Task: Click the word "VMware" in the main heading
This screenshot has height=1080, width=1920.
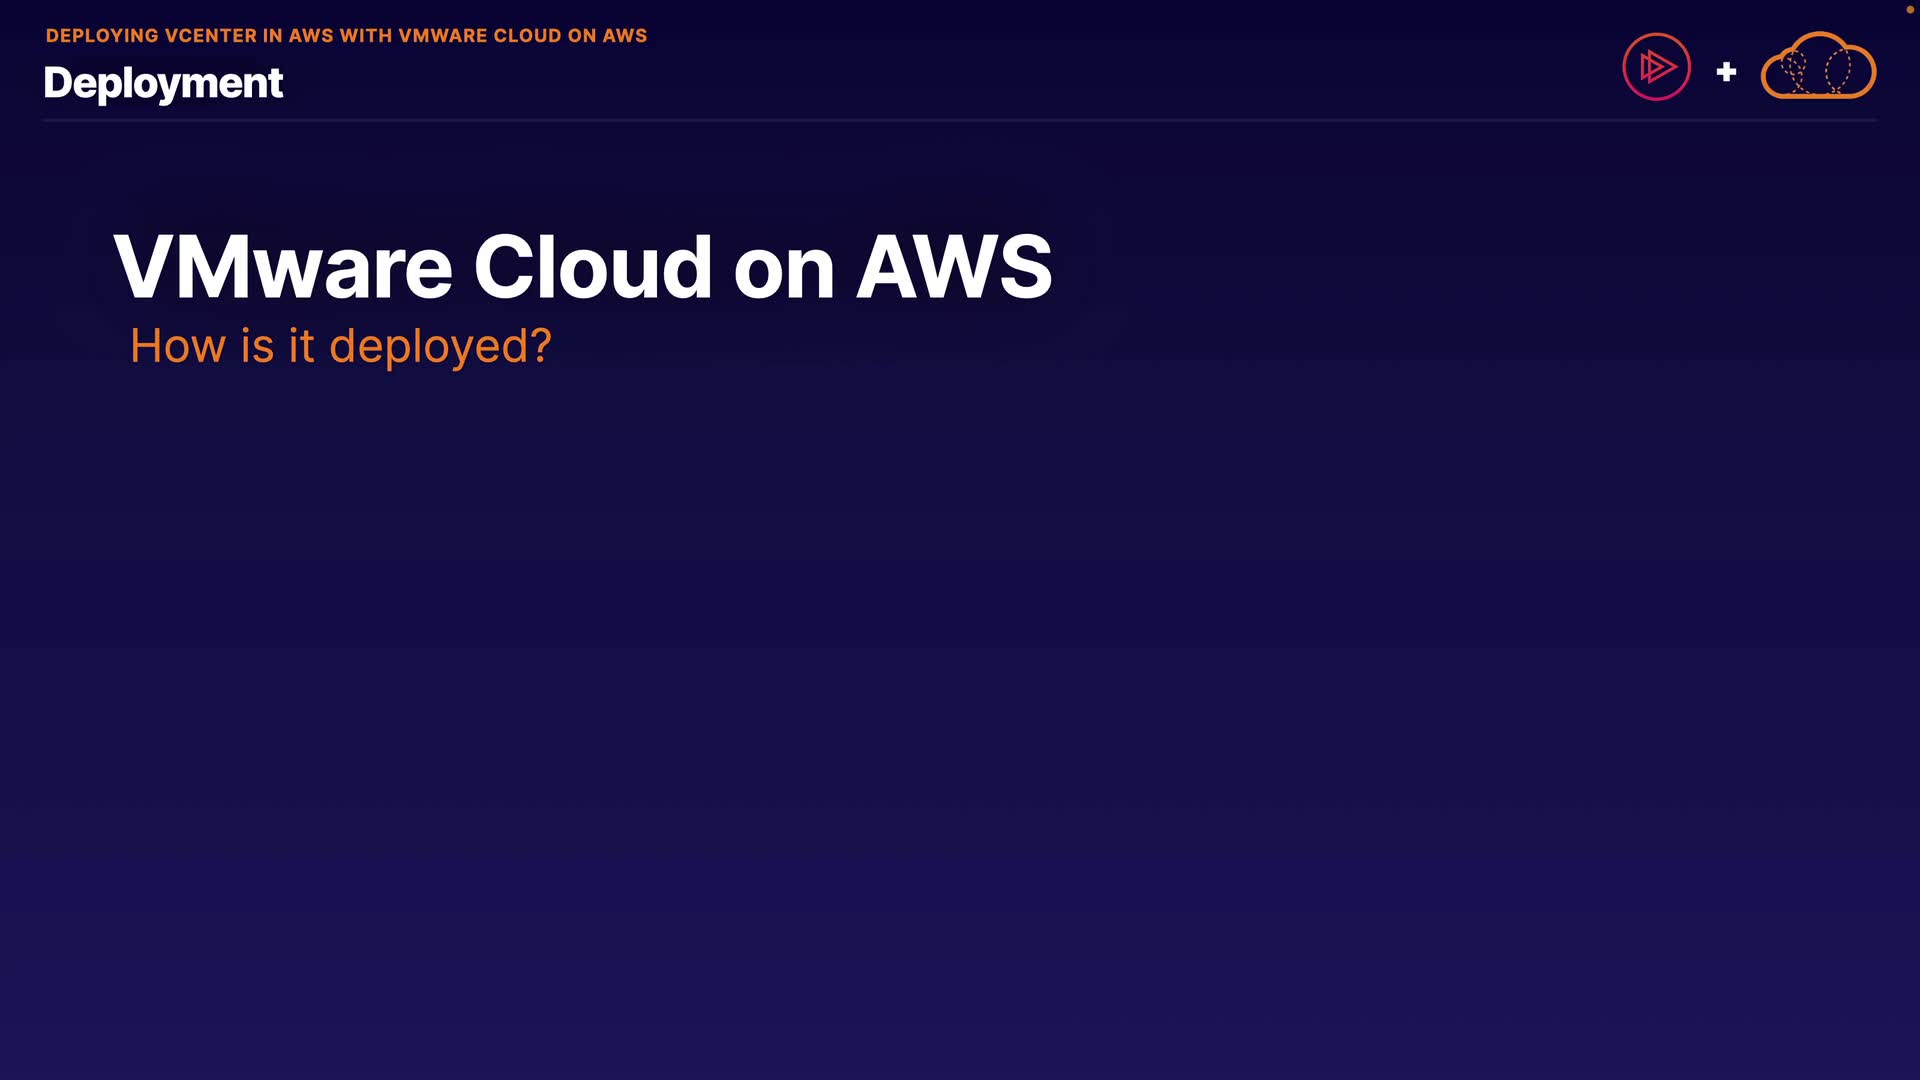Action: pyautogui.click(x=283, y=267)
